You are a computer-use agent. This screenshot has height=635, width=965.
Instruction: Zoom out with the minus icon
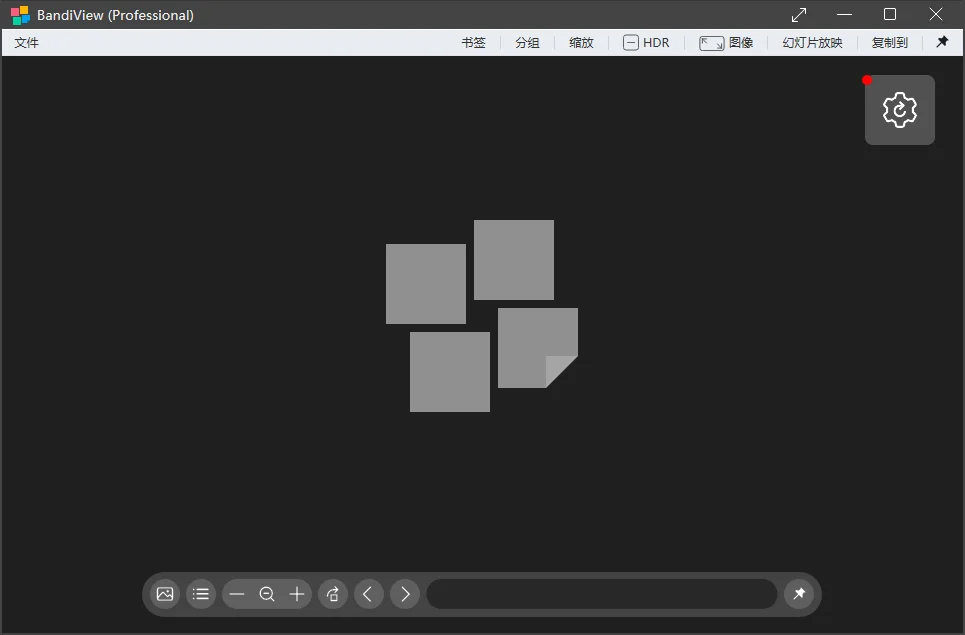(237, 594)
